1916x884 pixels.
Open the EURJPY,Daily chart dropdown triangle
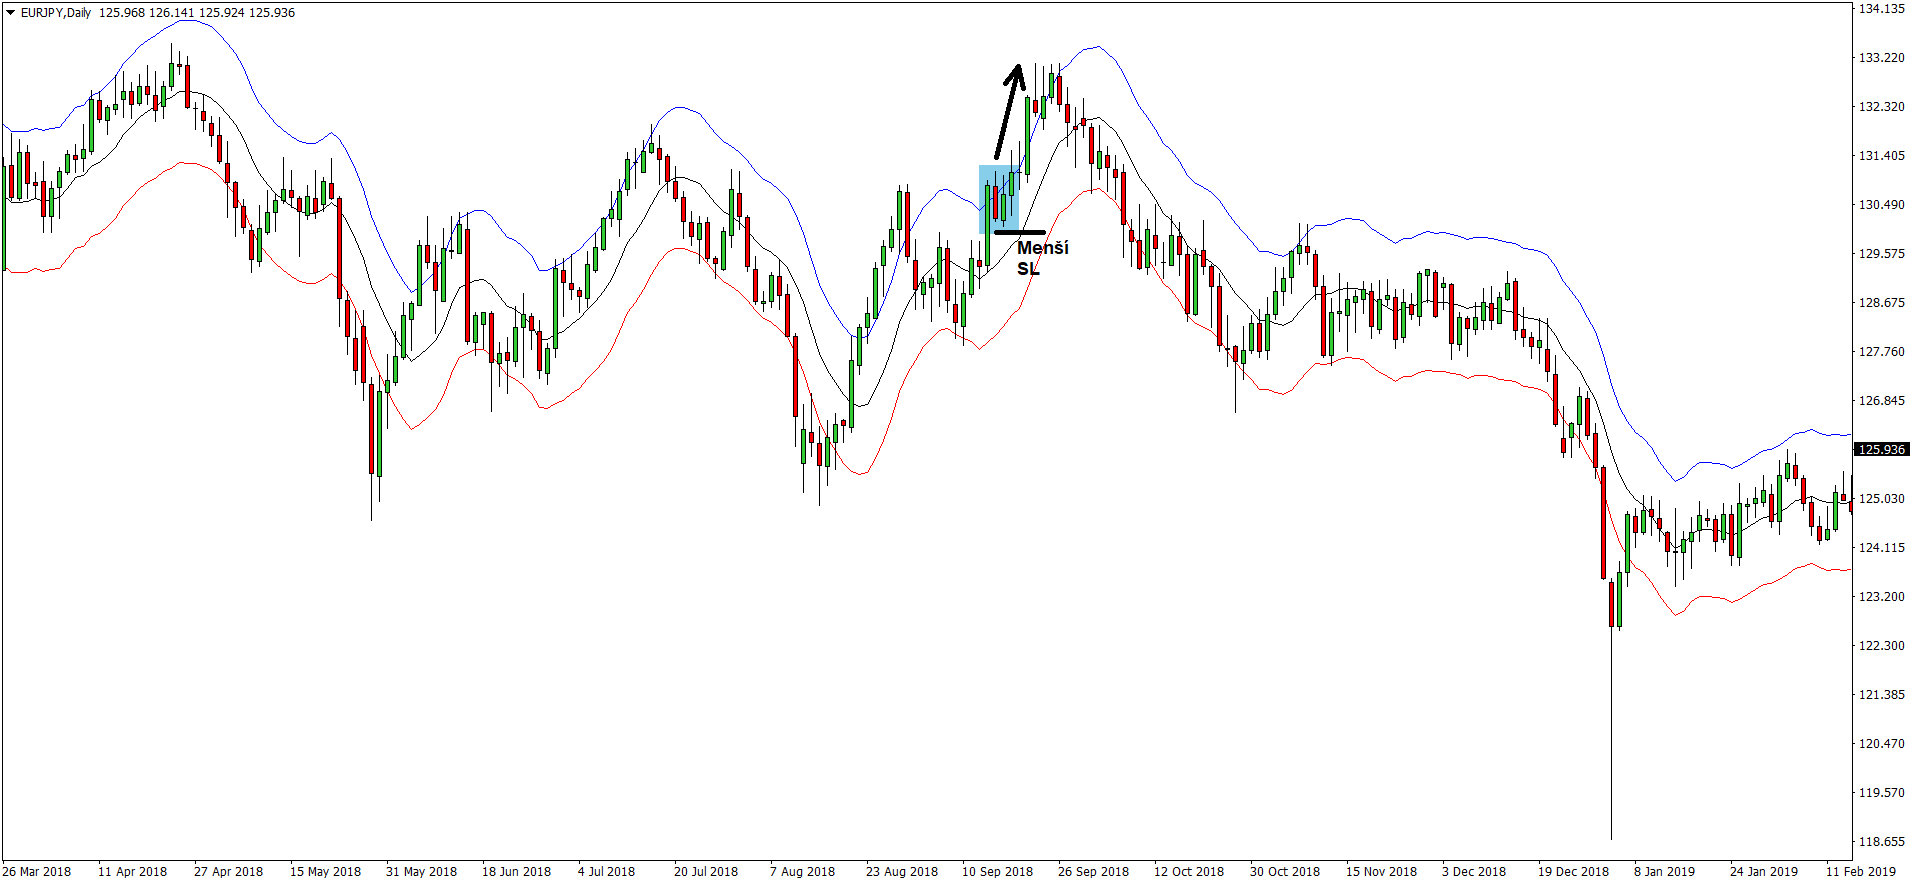[10, 13]
